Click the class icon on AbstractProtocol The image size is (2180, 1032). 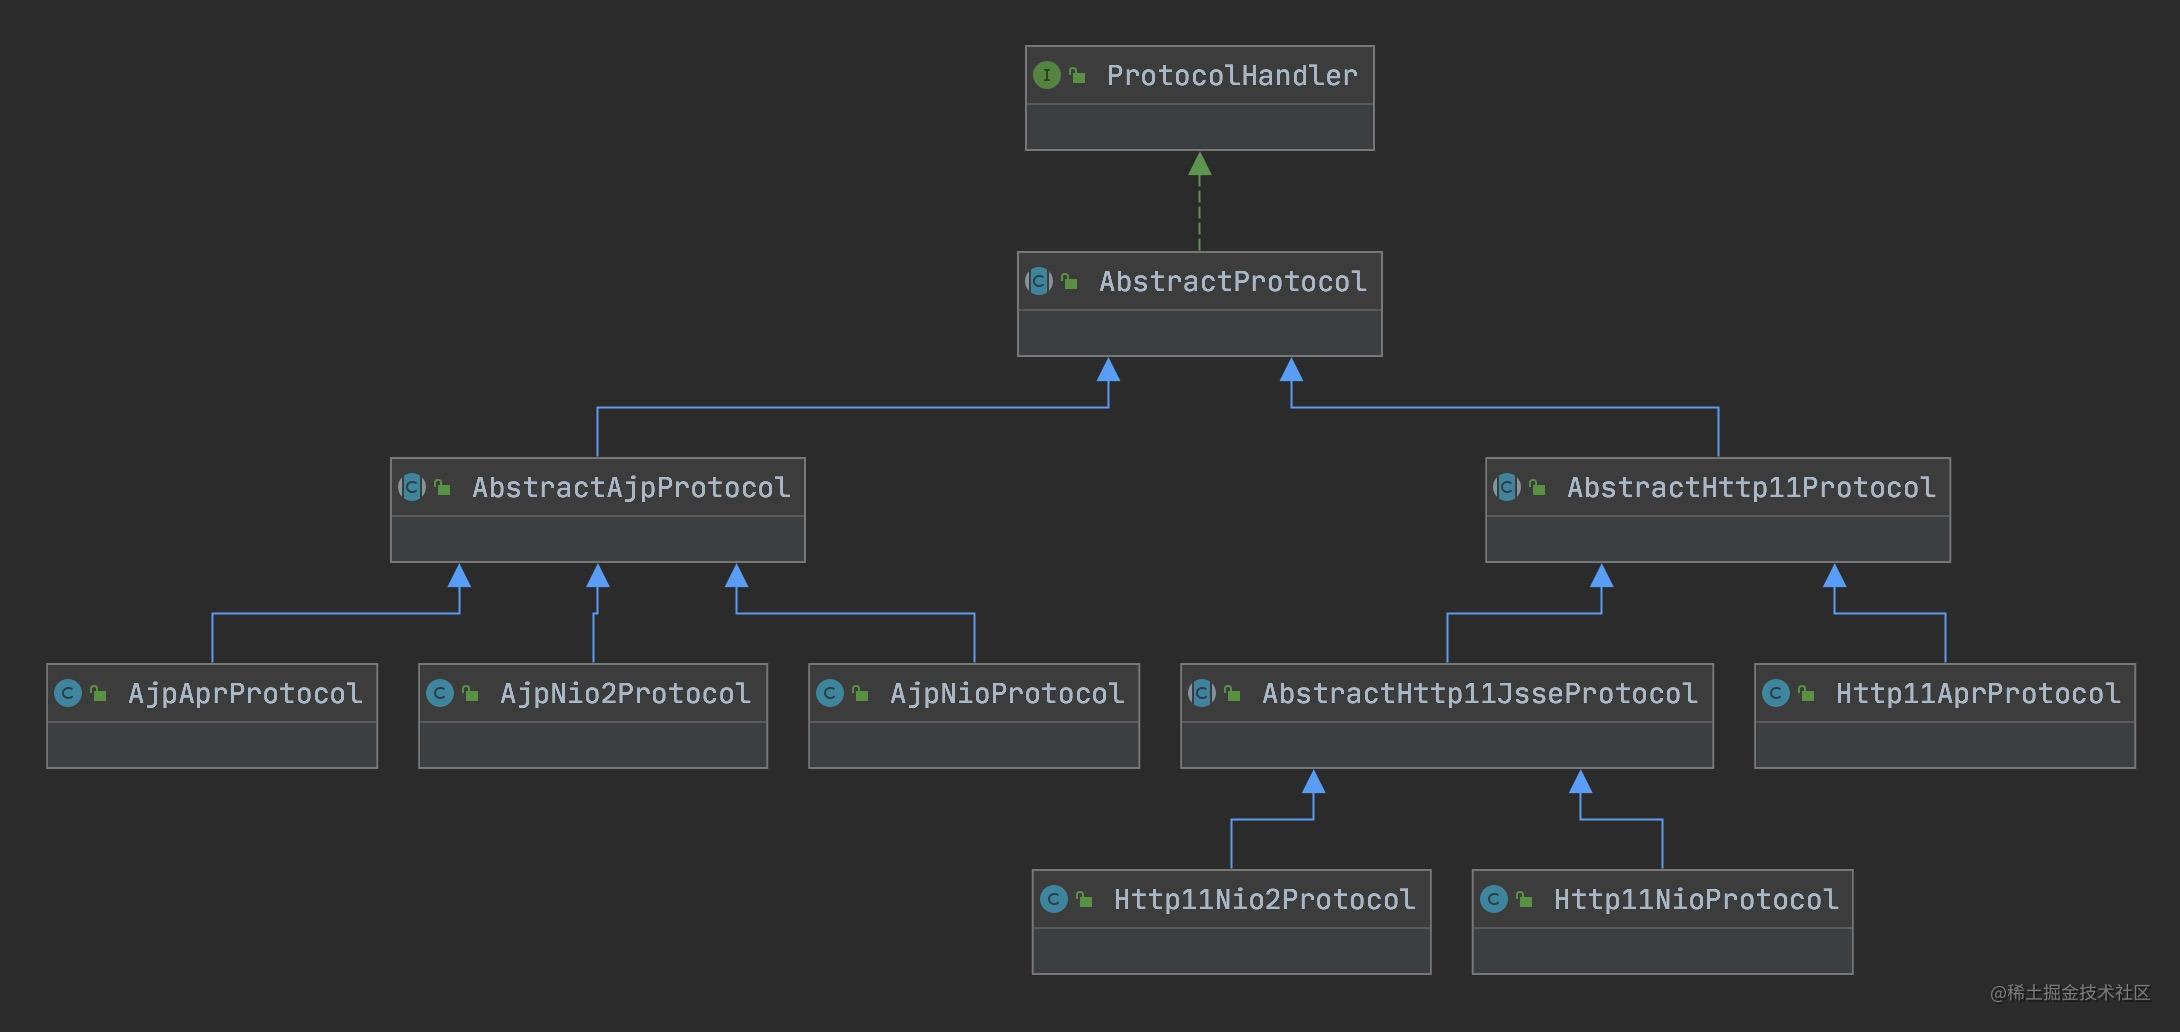click(1040, 282)
